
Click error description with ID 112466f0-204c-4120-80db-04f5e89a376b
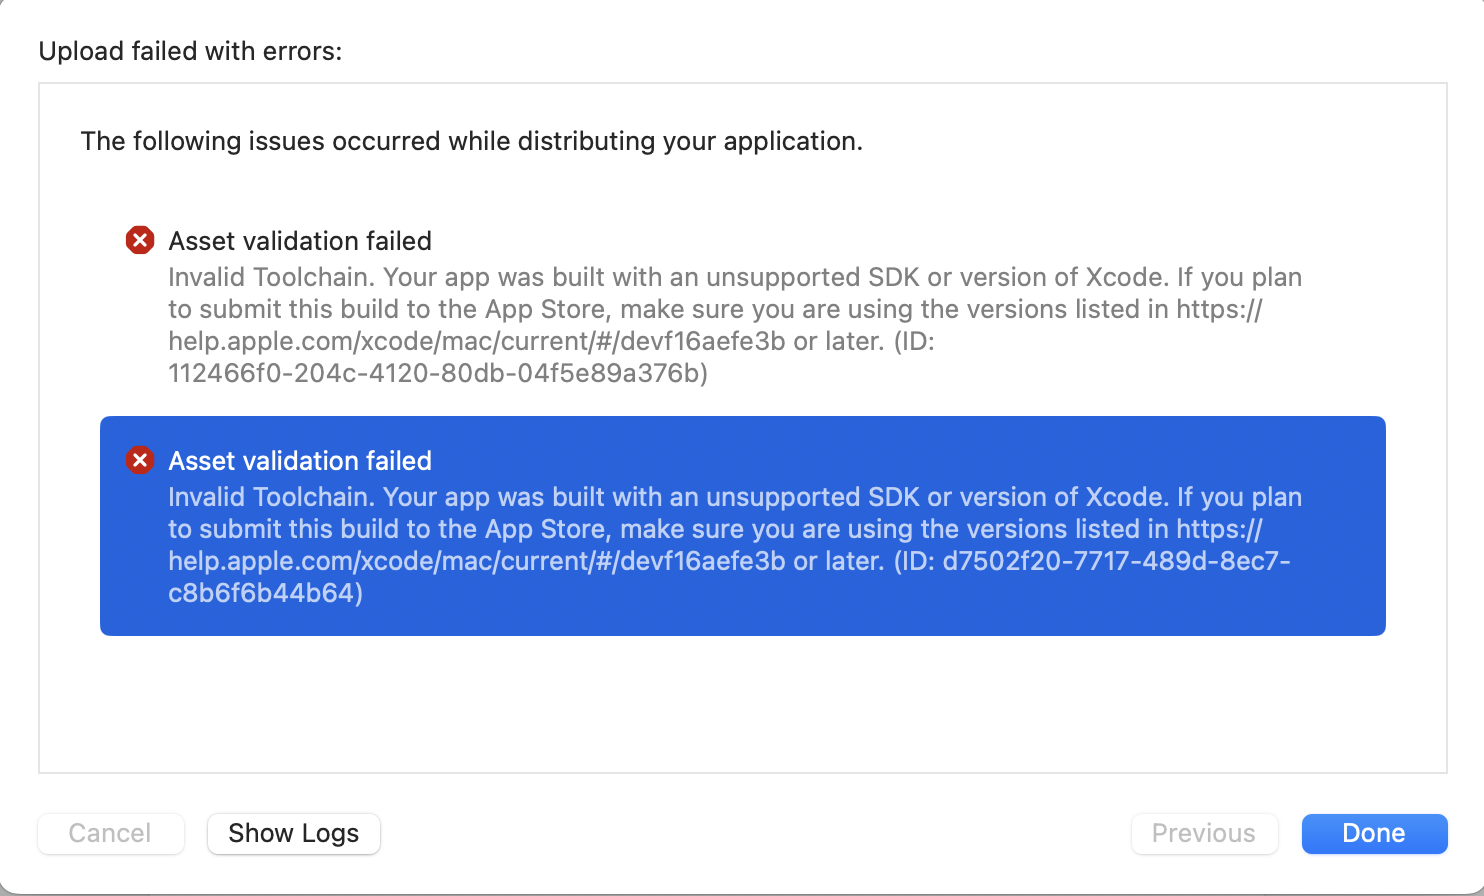pos(735,325)
